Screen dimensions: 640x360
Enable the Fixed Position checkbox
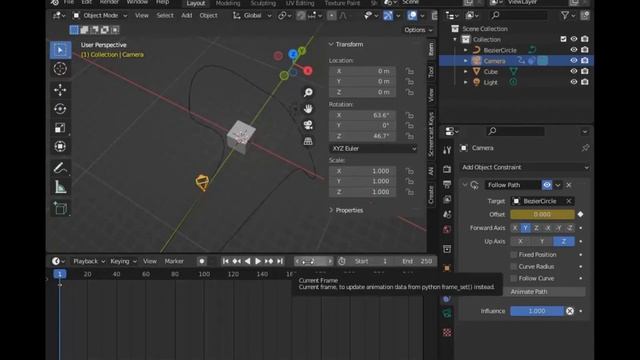pos(514,255)
